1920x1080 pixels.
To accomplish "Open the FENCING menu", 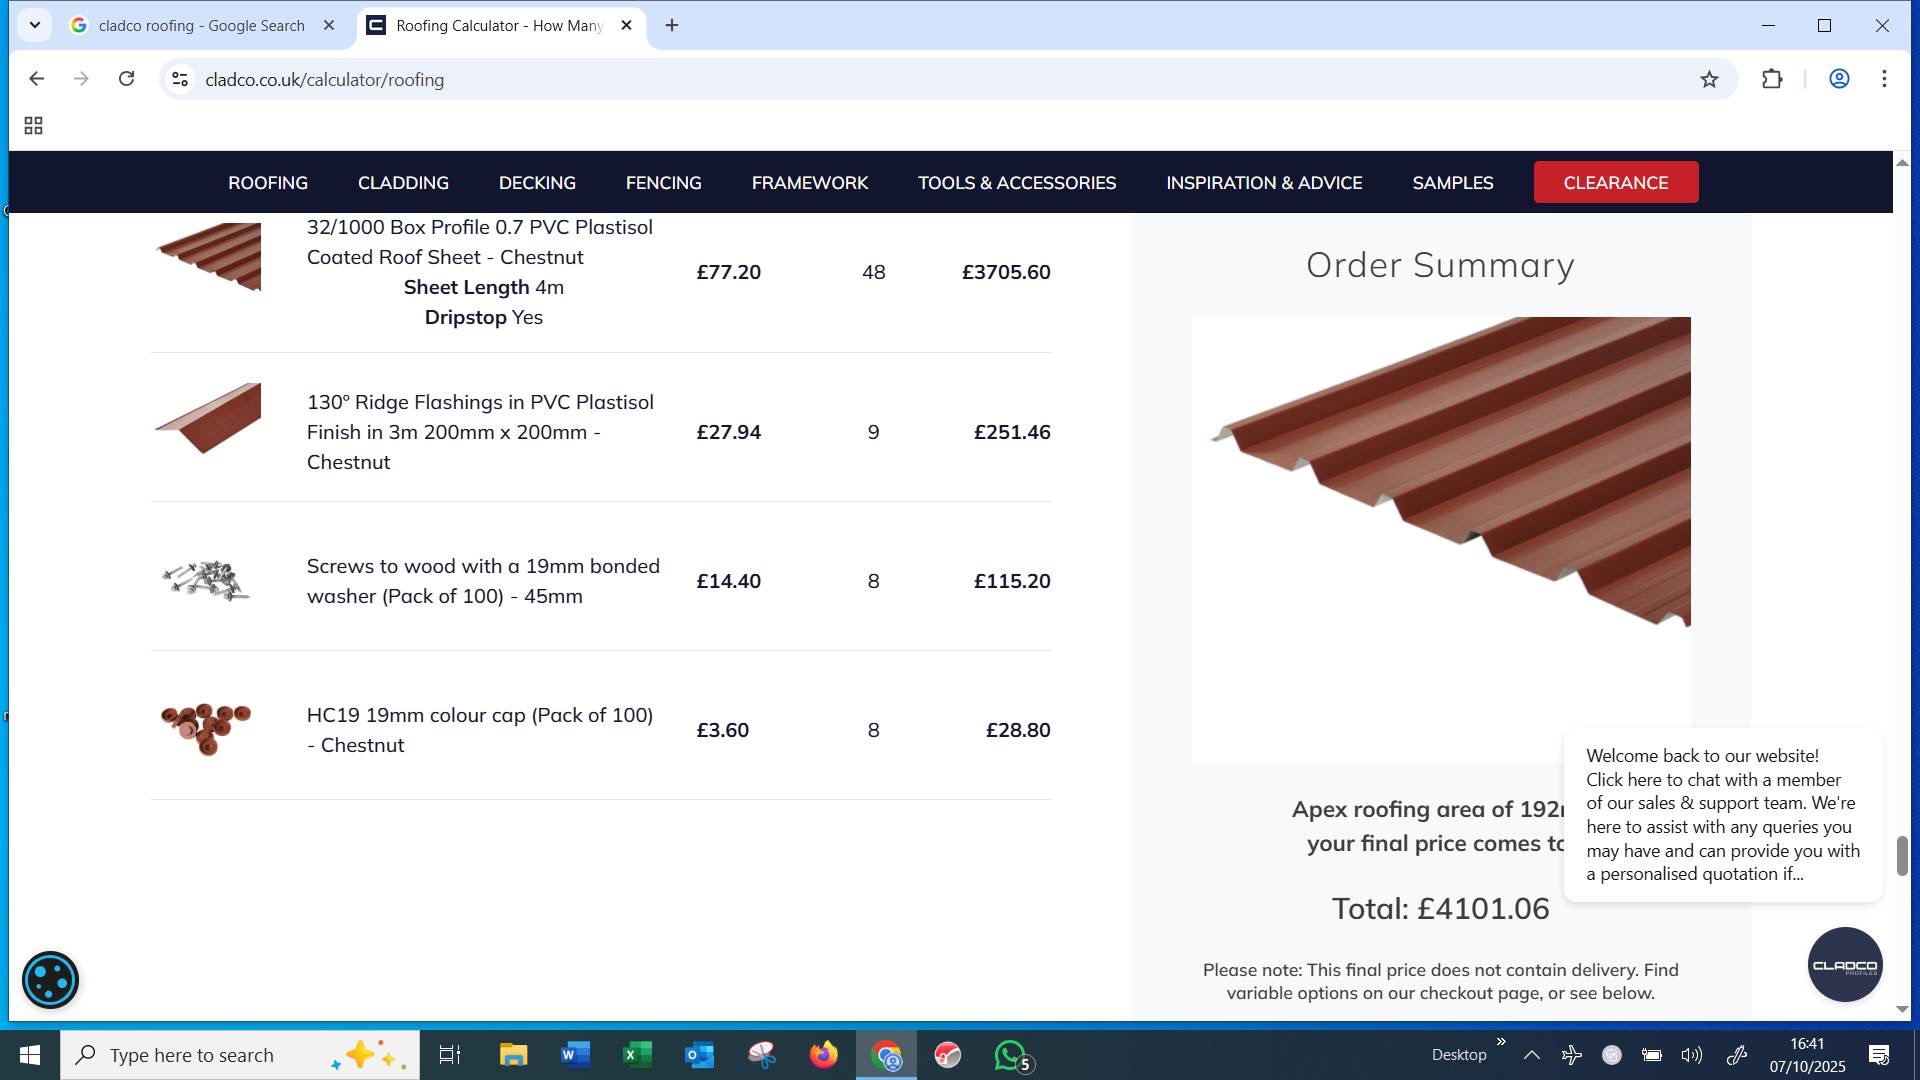I will click(x=664, y=183).
